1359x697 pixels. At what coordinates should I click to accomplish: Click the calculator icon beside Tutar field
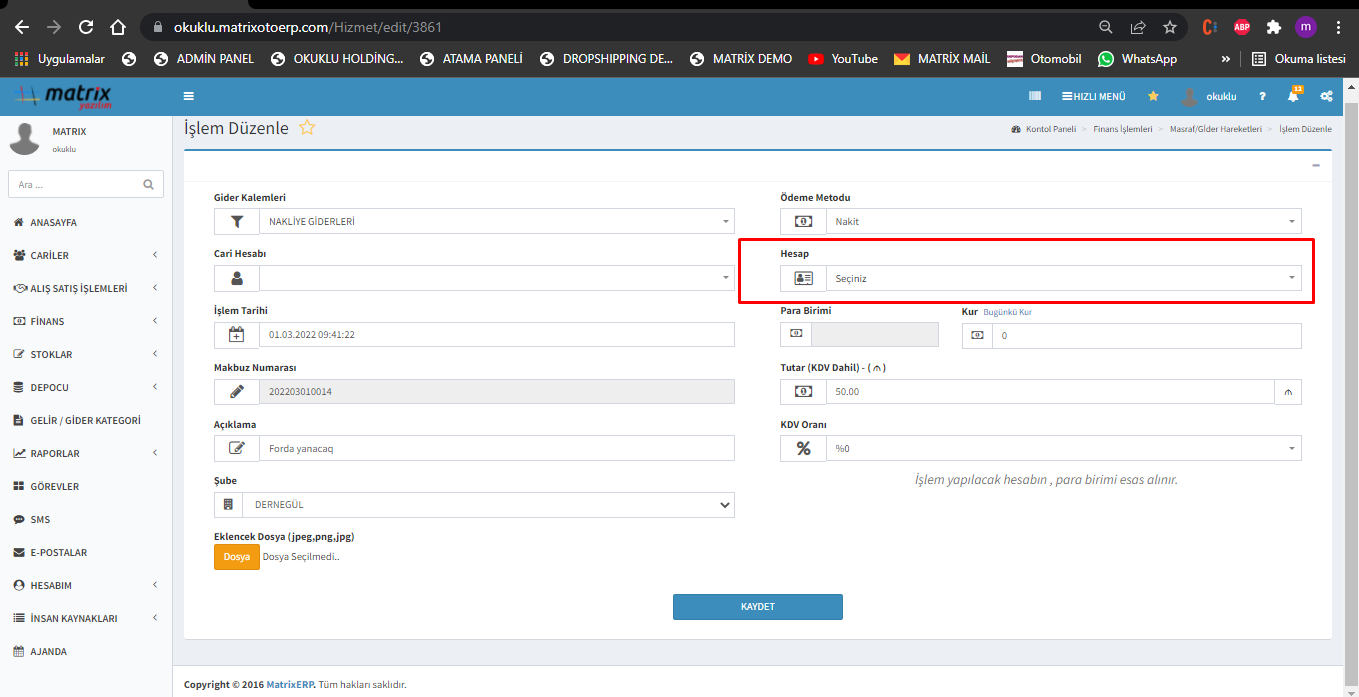click(1288, 392)
